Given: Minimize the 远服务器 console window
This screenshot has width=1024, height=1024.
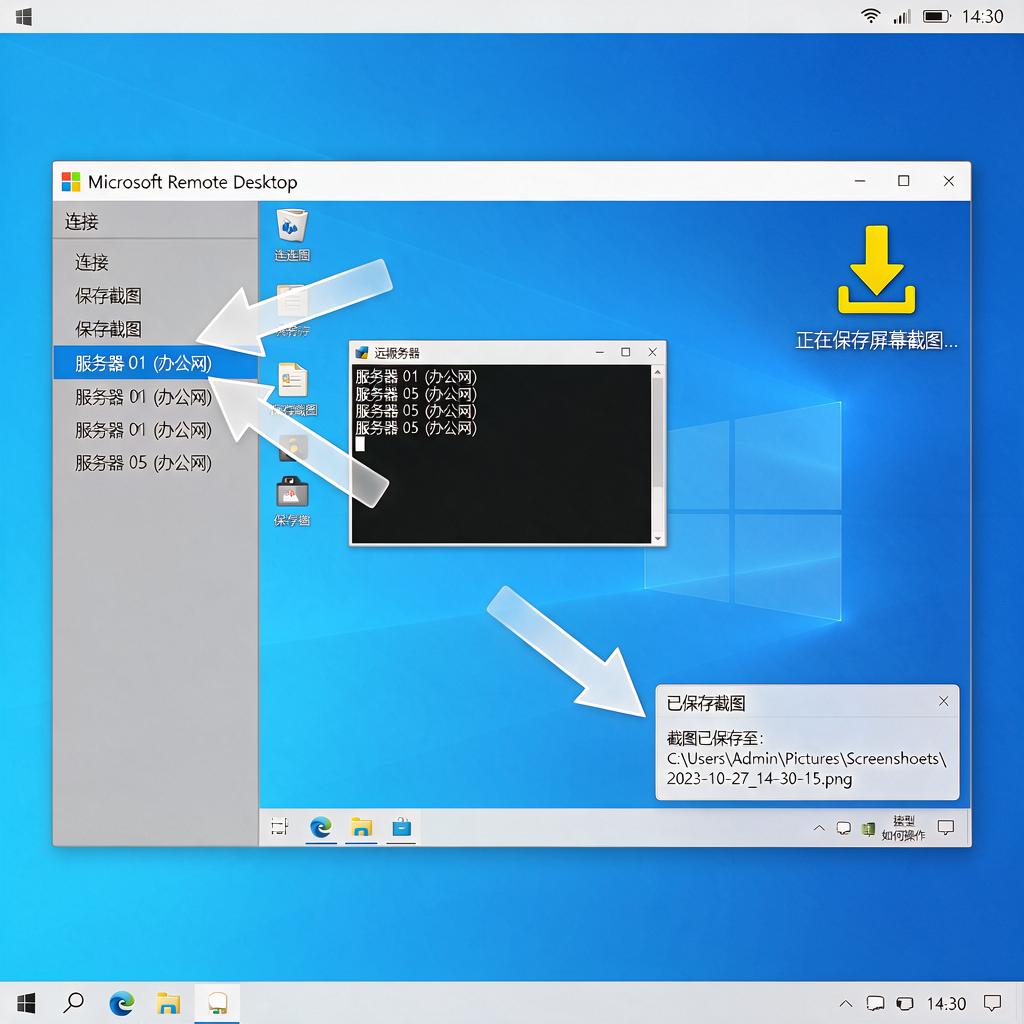Looking at the screenshot, I should tap(600, 352).
